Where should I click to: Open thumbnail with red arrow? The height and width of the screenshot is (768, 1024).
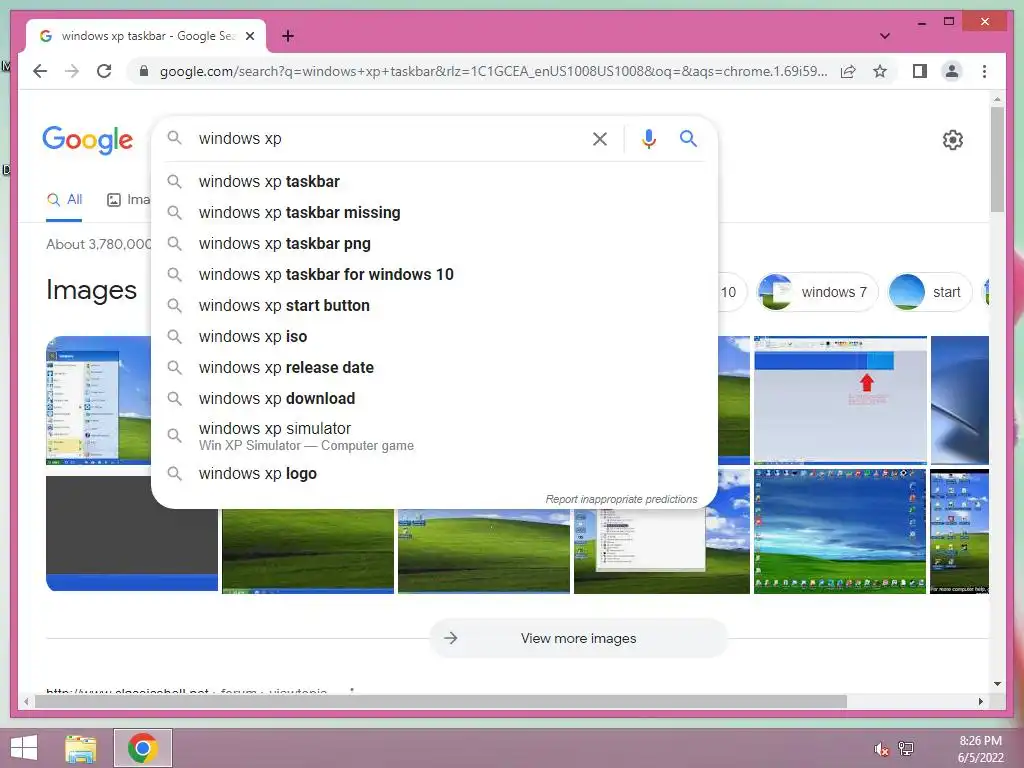tap(840, 400)
